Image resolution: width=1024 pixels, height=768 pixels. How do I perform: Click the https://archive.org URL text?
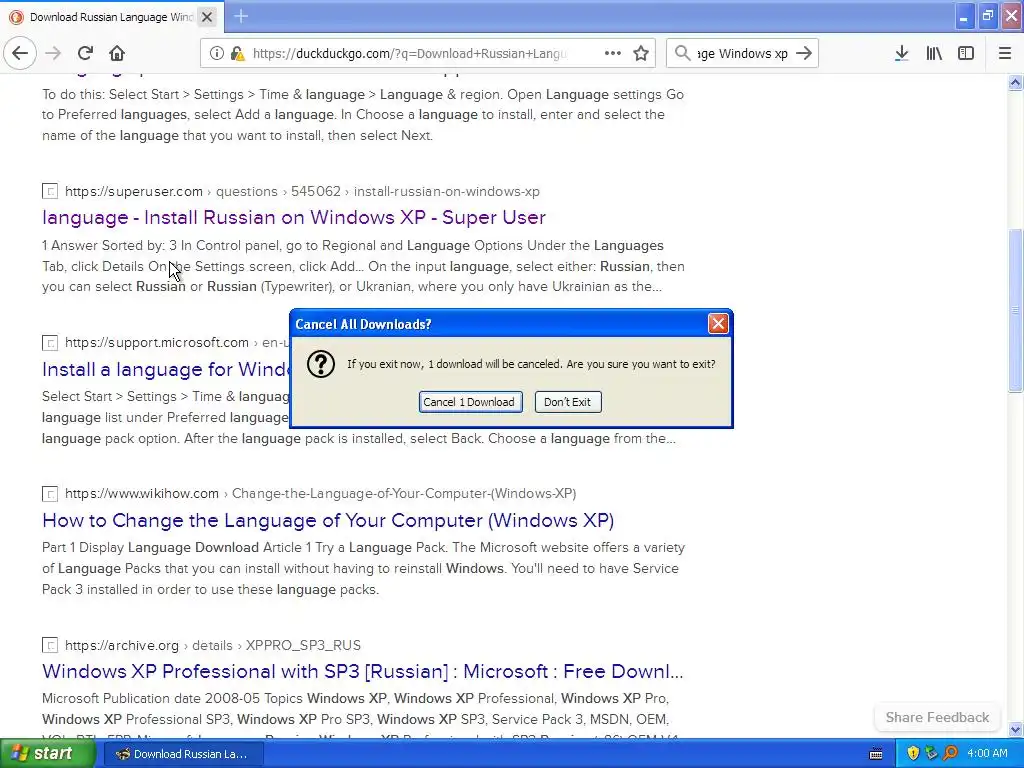point(121,645)
